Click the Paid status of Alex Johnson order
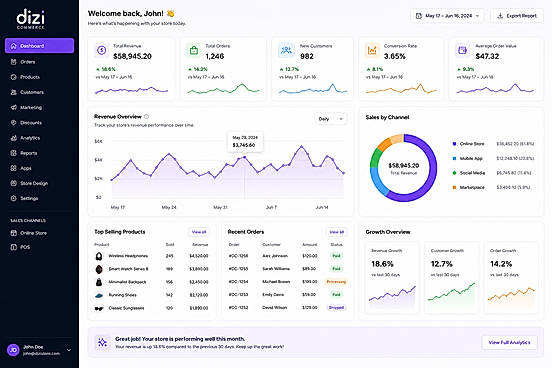The image size is (552, 368). (x=336, y=256)
